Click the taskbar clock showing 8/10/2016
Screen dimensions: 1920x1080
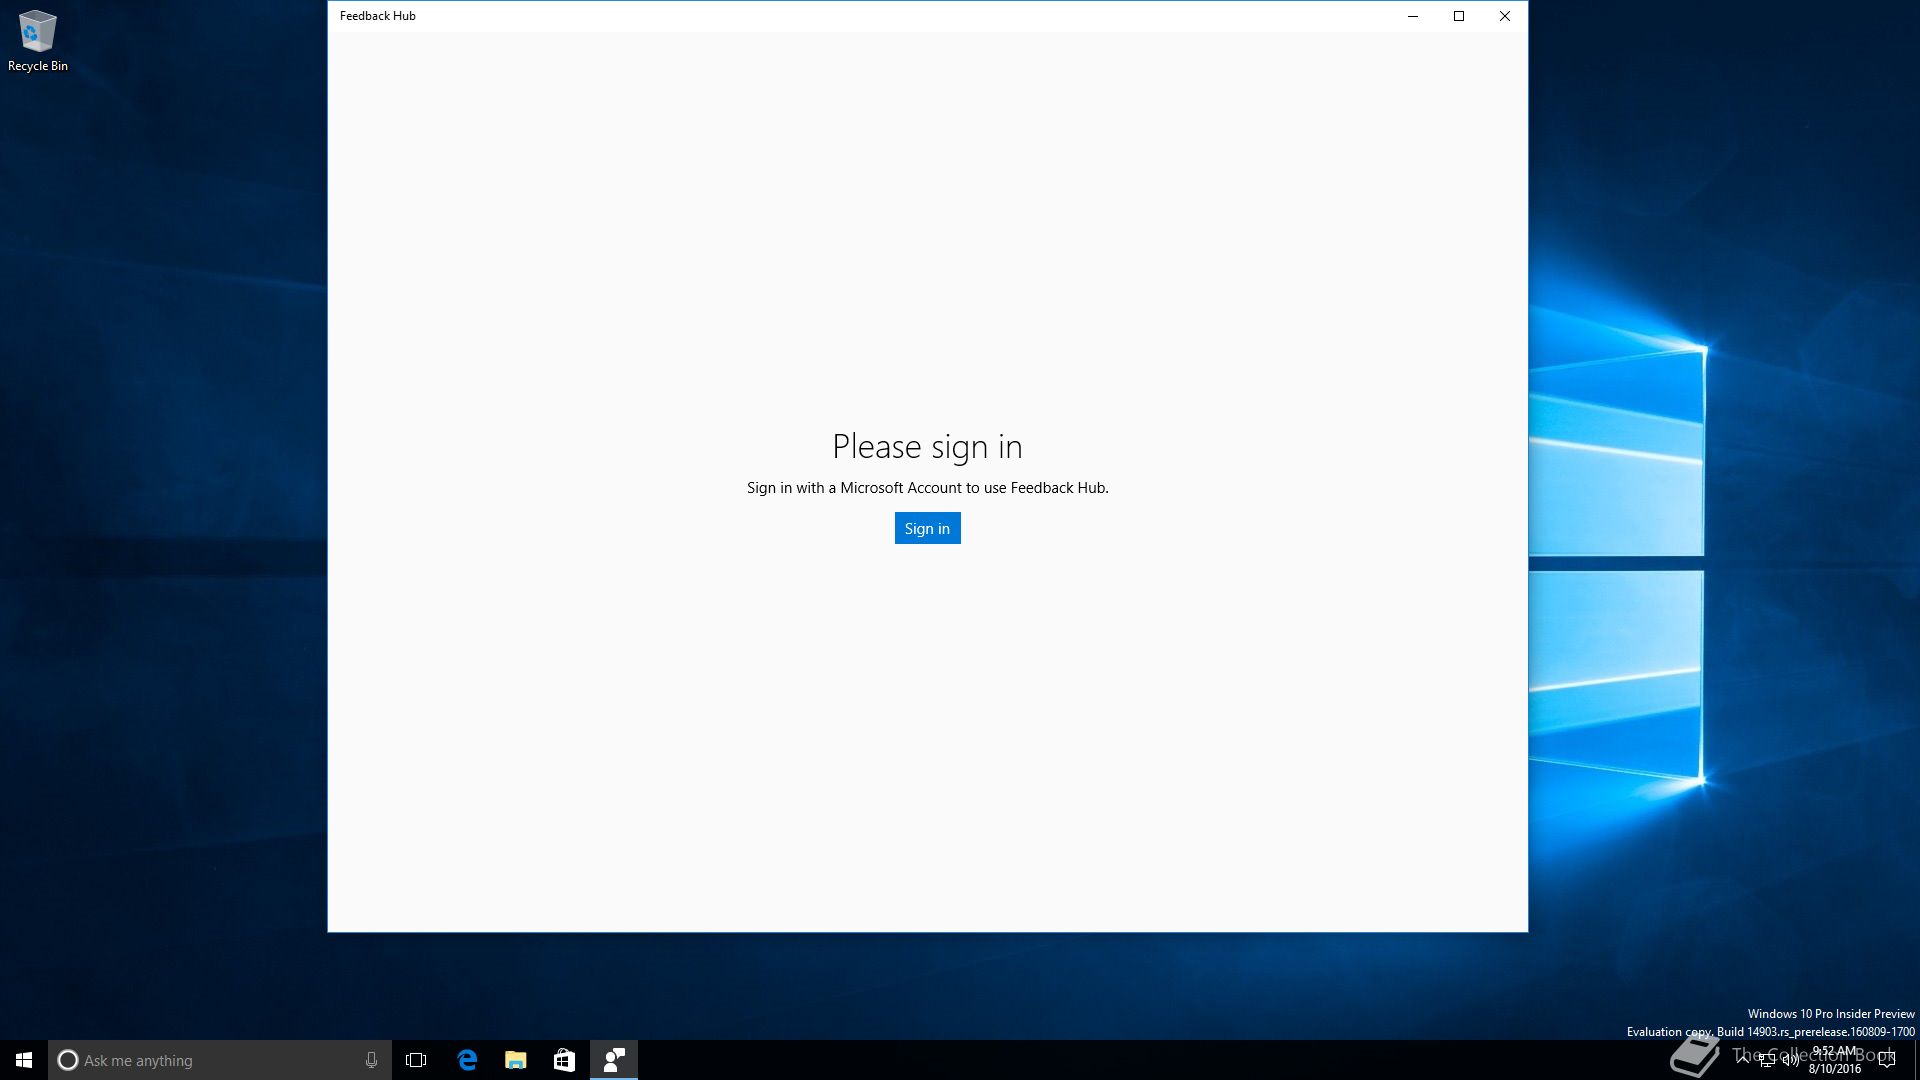[1835, 1060]
